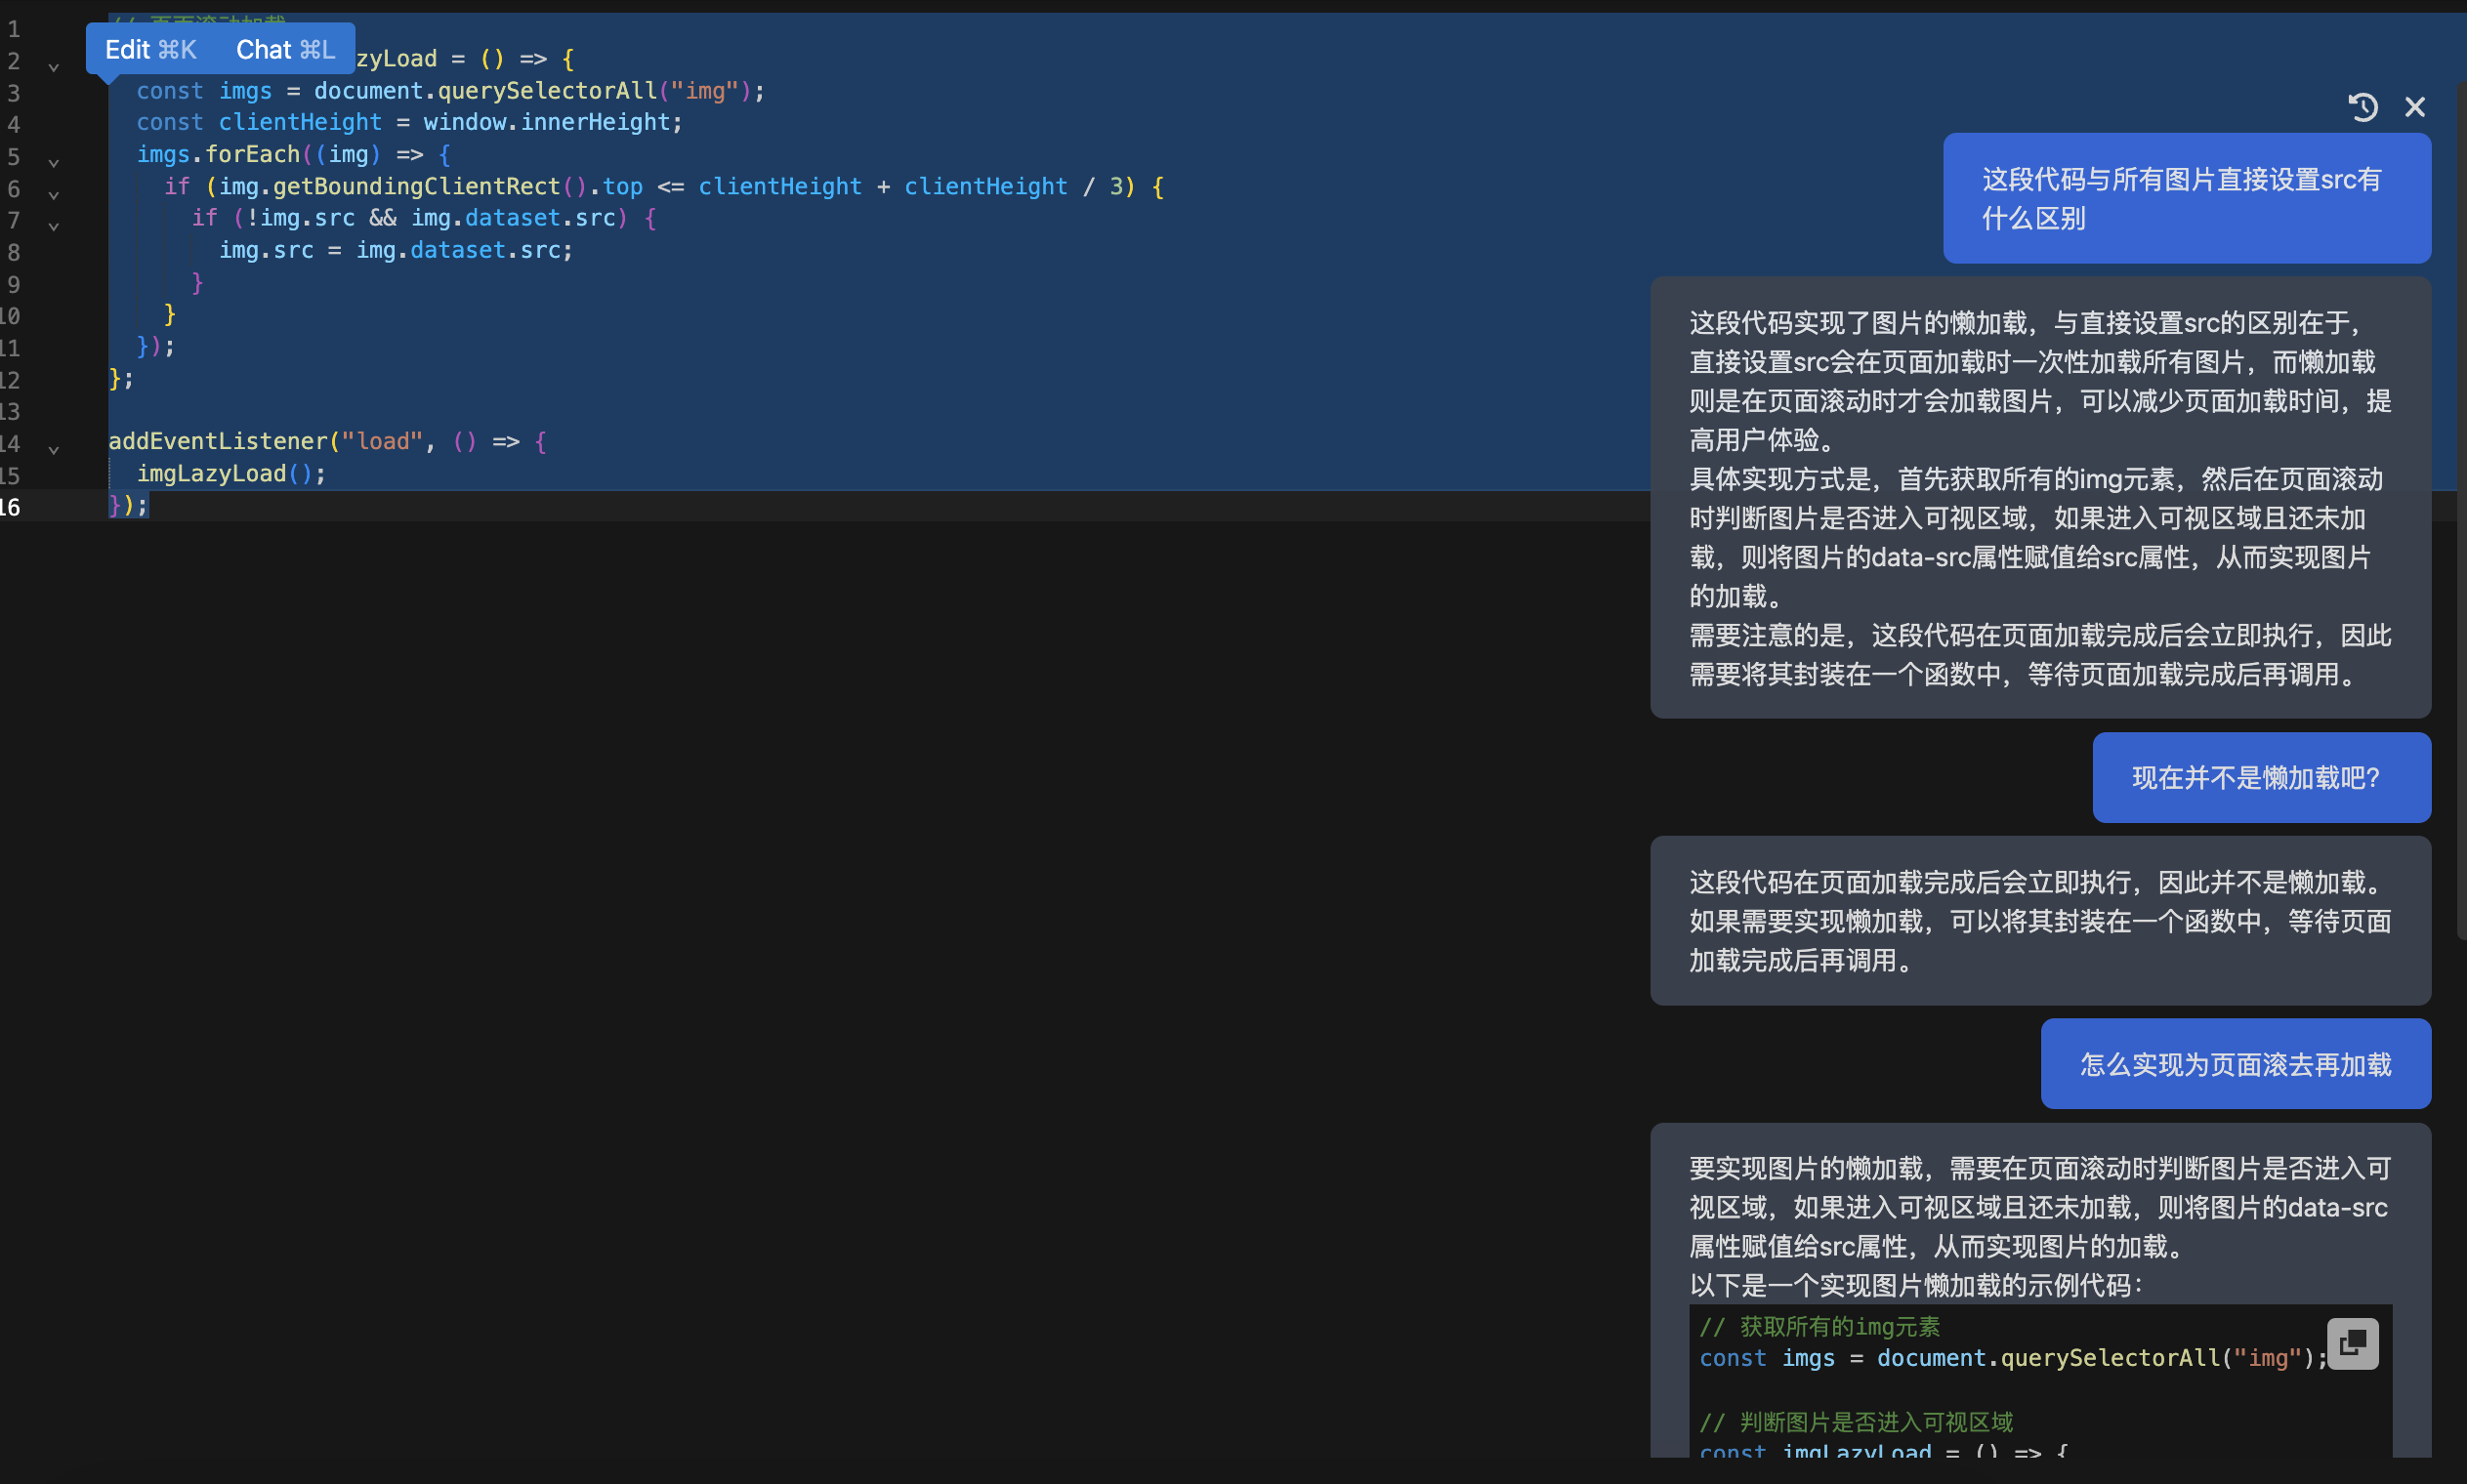2467x1484 pixels.
Task: Fold the forEach block on line 5
Action: [54, 162]
